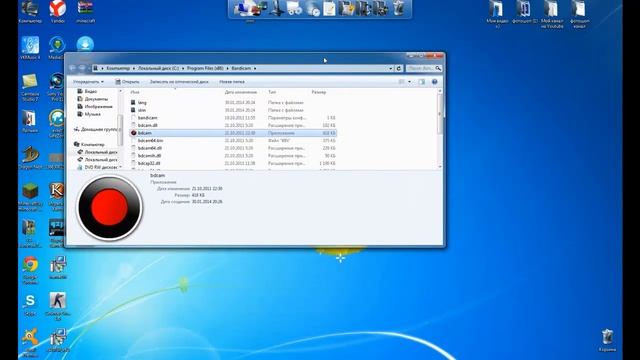Sort by Дата изменения column header
The image size is (640, 360).
coord(241,92)
